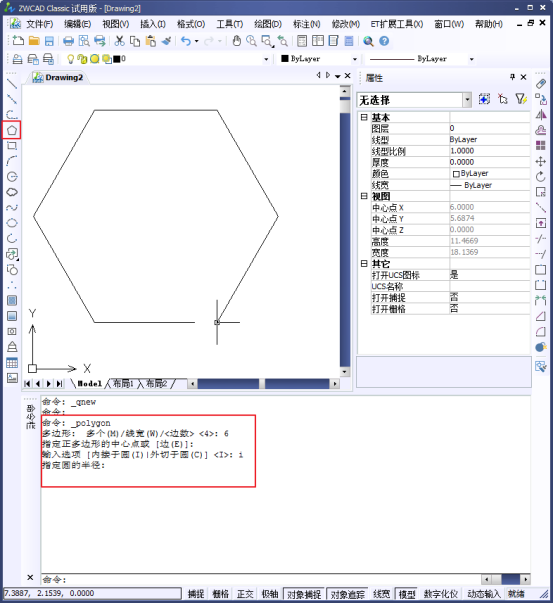
Task: Select the Arc draw tool
Action: point(12,161)
